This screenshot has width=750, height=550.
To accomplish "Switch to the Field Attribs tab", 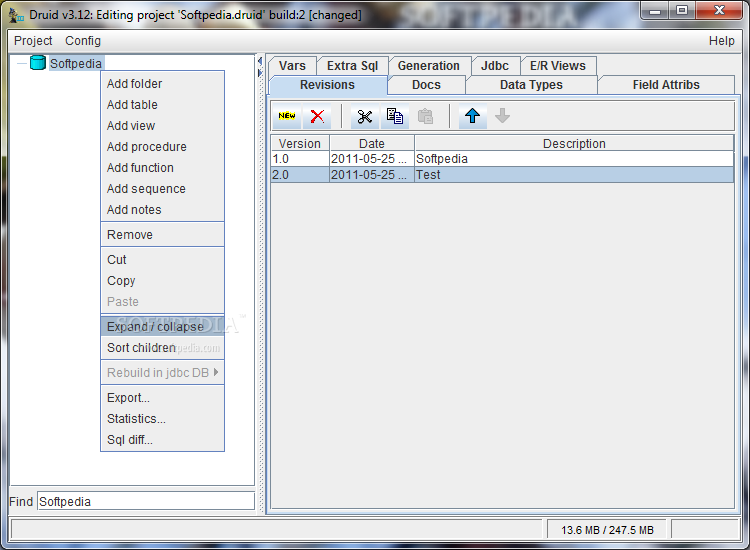I will coord(666,85).
